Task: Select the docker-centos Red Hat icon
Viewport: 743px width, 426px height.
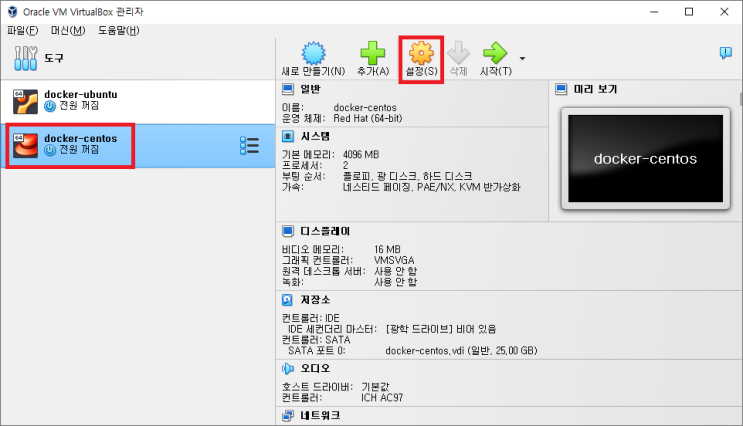Action: tap(25, 145)
